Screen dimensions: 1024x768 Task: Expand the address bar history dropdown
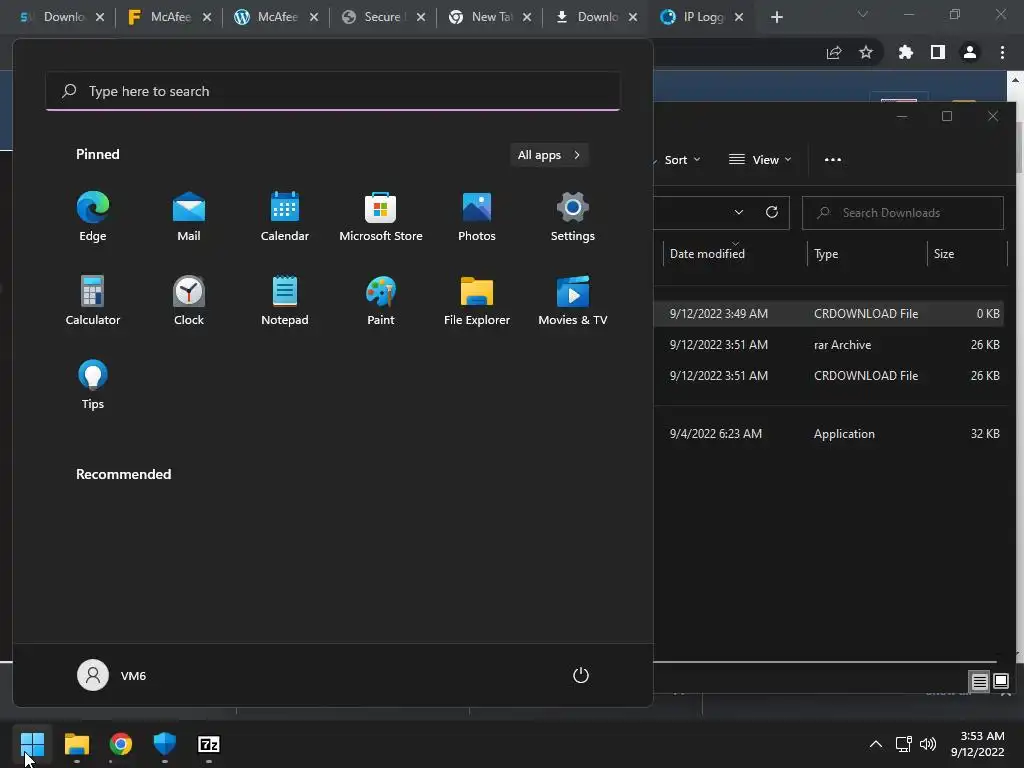pos(739,212)
